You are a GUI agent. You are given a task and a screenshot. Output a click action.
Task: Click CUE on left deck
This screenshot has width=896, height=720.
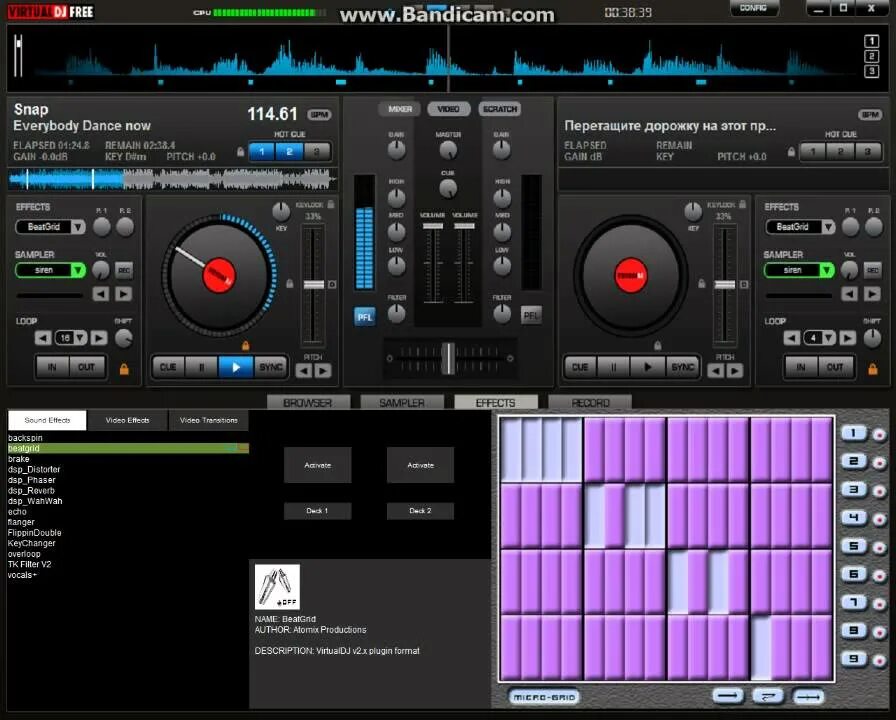(x=168, y=367)
